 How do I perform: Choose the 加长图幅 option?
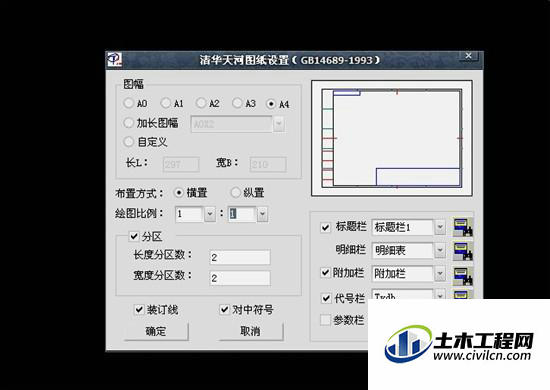(x=128, y=123)
